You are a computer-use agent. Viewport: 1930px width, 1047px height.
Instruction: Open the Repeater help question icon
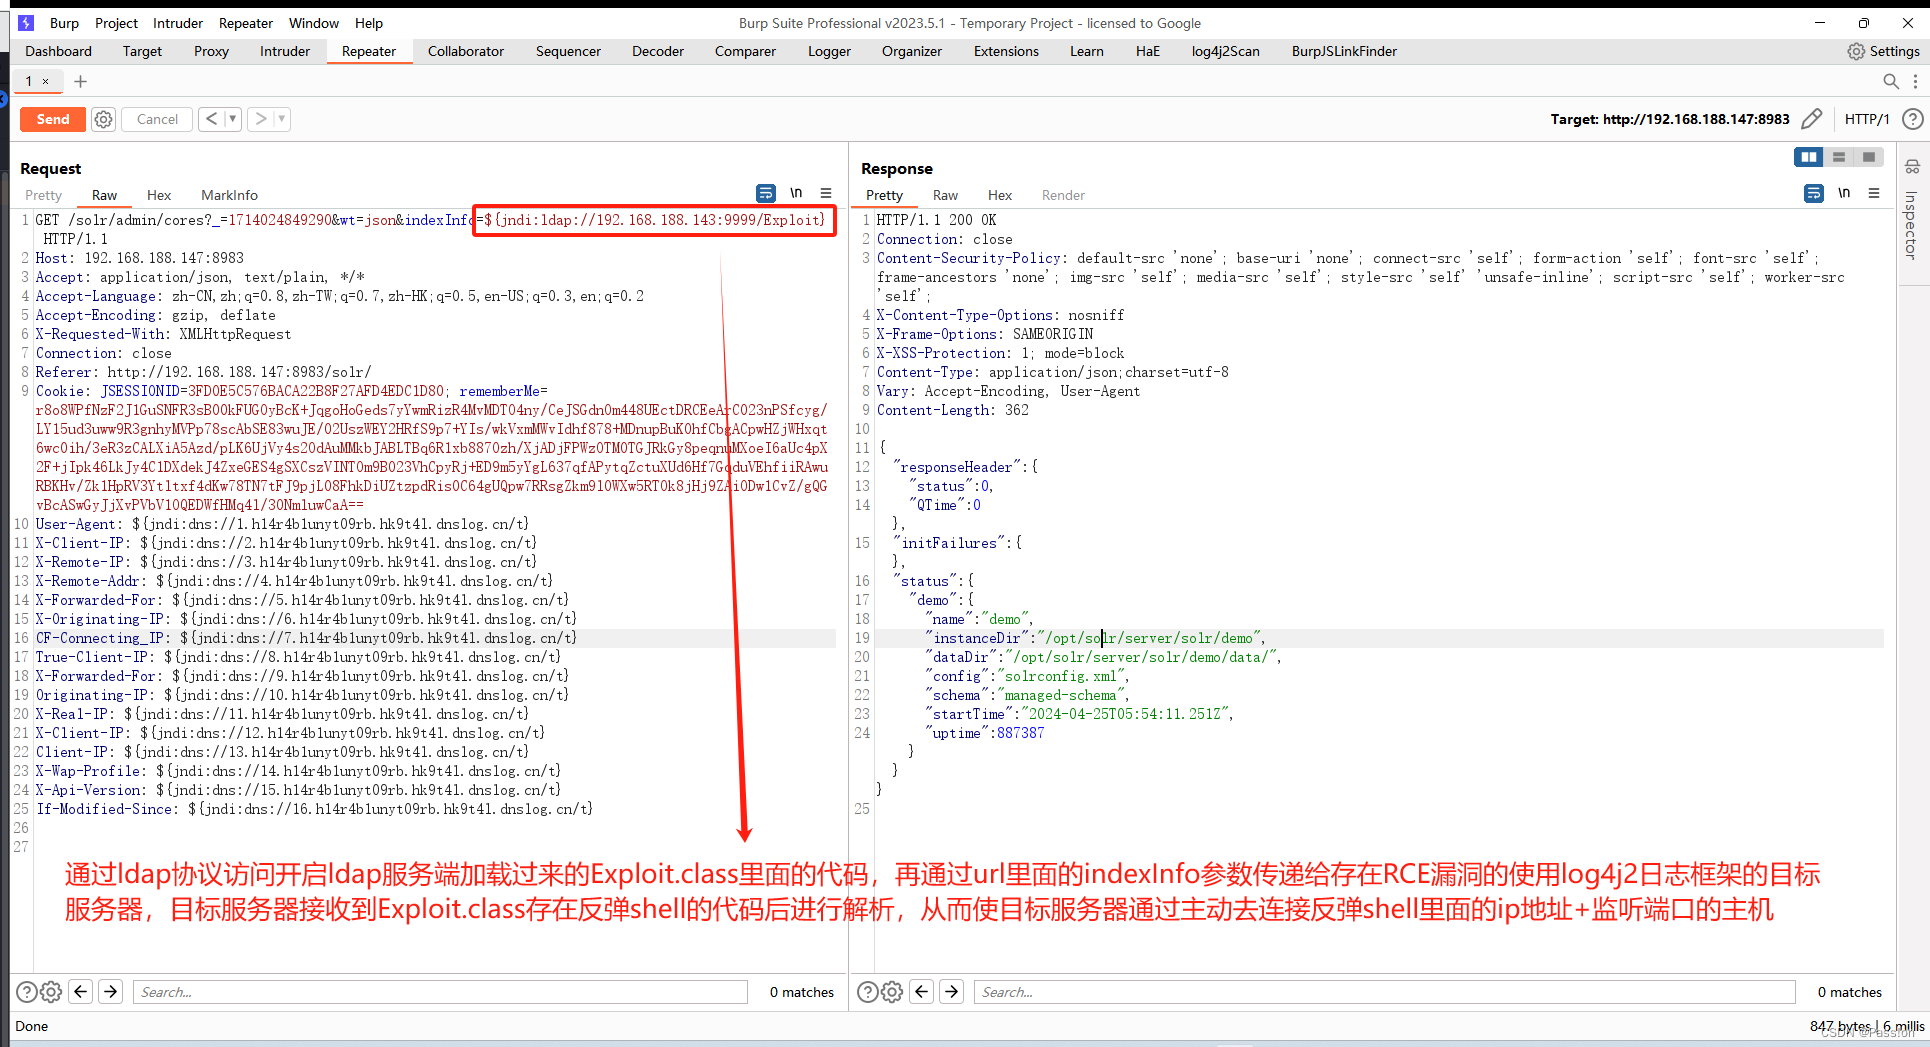(1912, 119)
